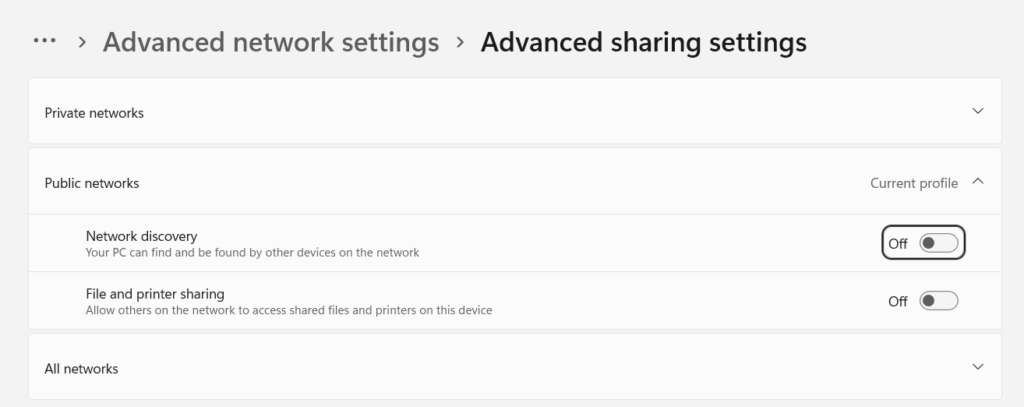Click the File and printer sharing description
This screenshot has height=407, width=1024.
289,310
